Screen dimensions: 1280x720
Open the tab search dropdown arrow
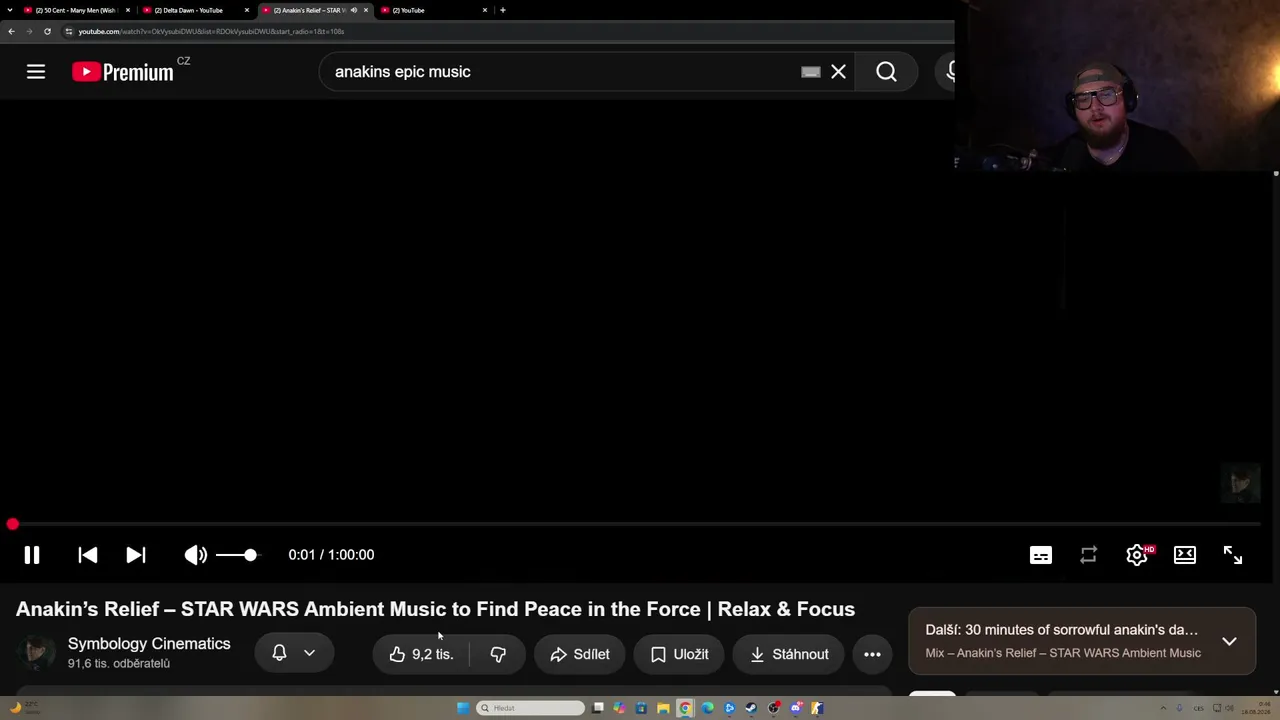(11, 10)
